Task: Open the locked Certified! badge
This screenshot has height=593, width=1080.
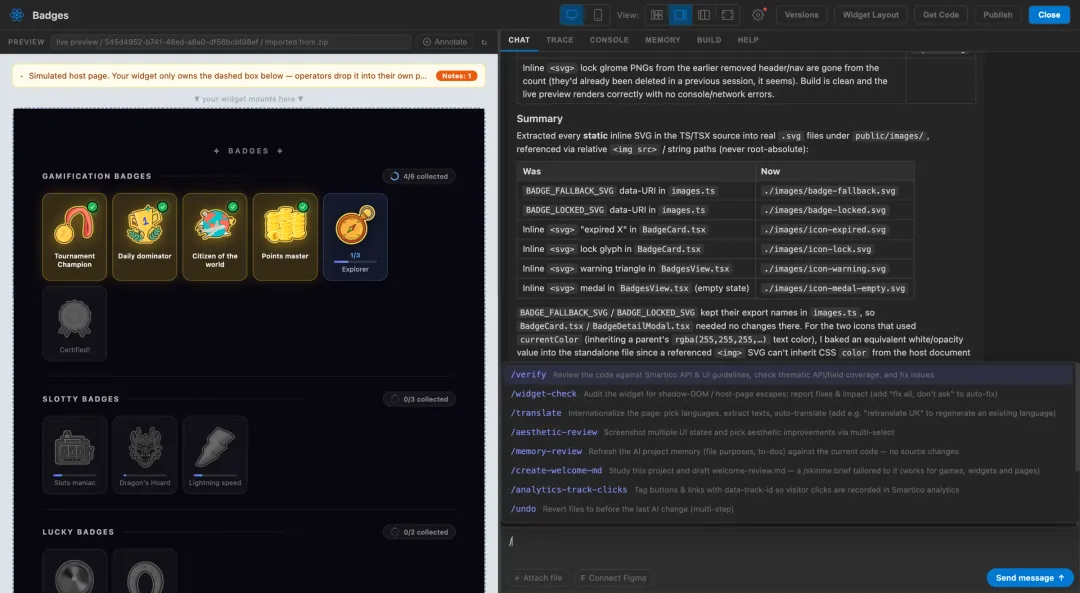Action: [74, 323]
